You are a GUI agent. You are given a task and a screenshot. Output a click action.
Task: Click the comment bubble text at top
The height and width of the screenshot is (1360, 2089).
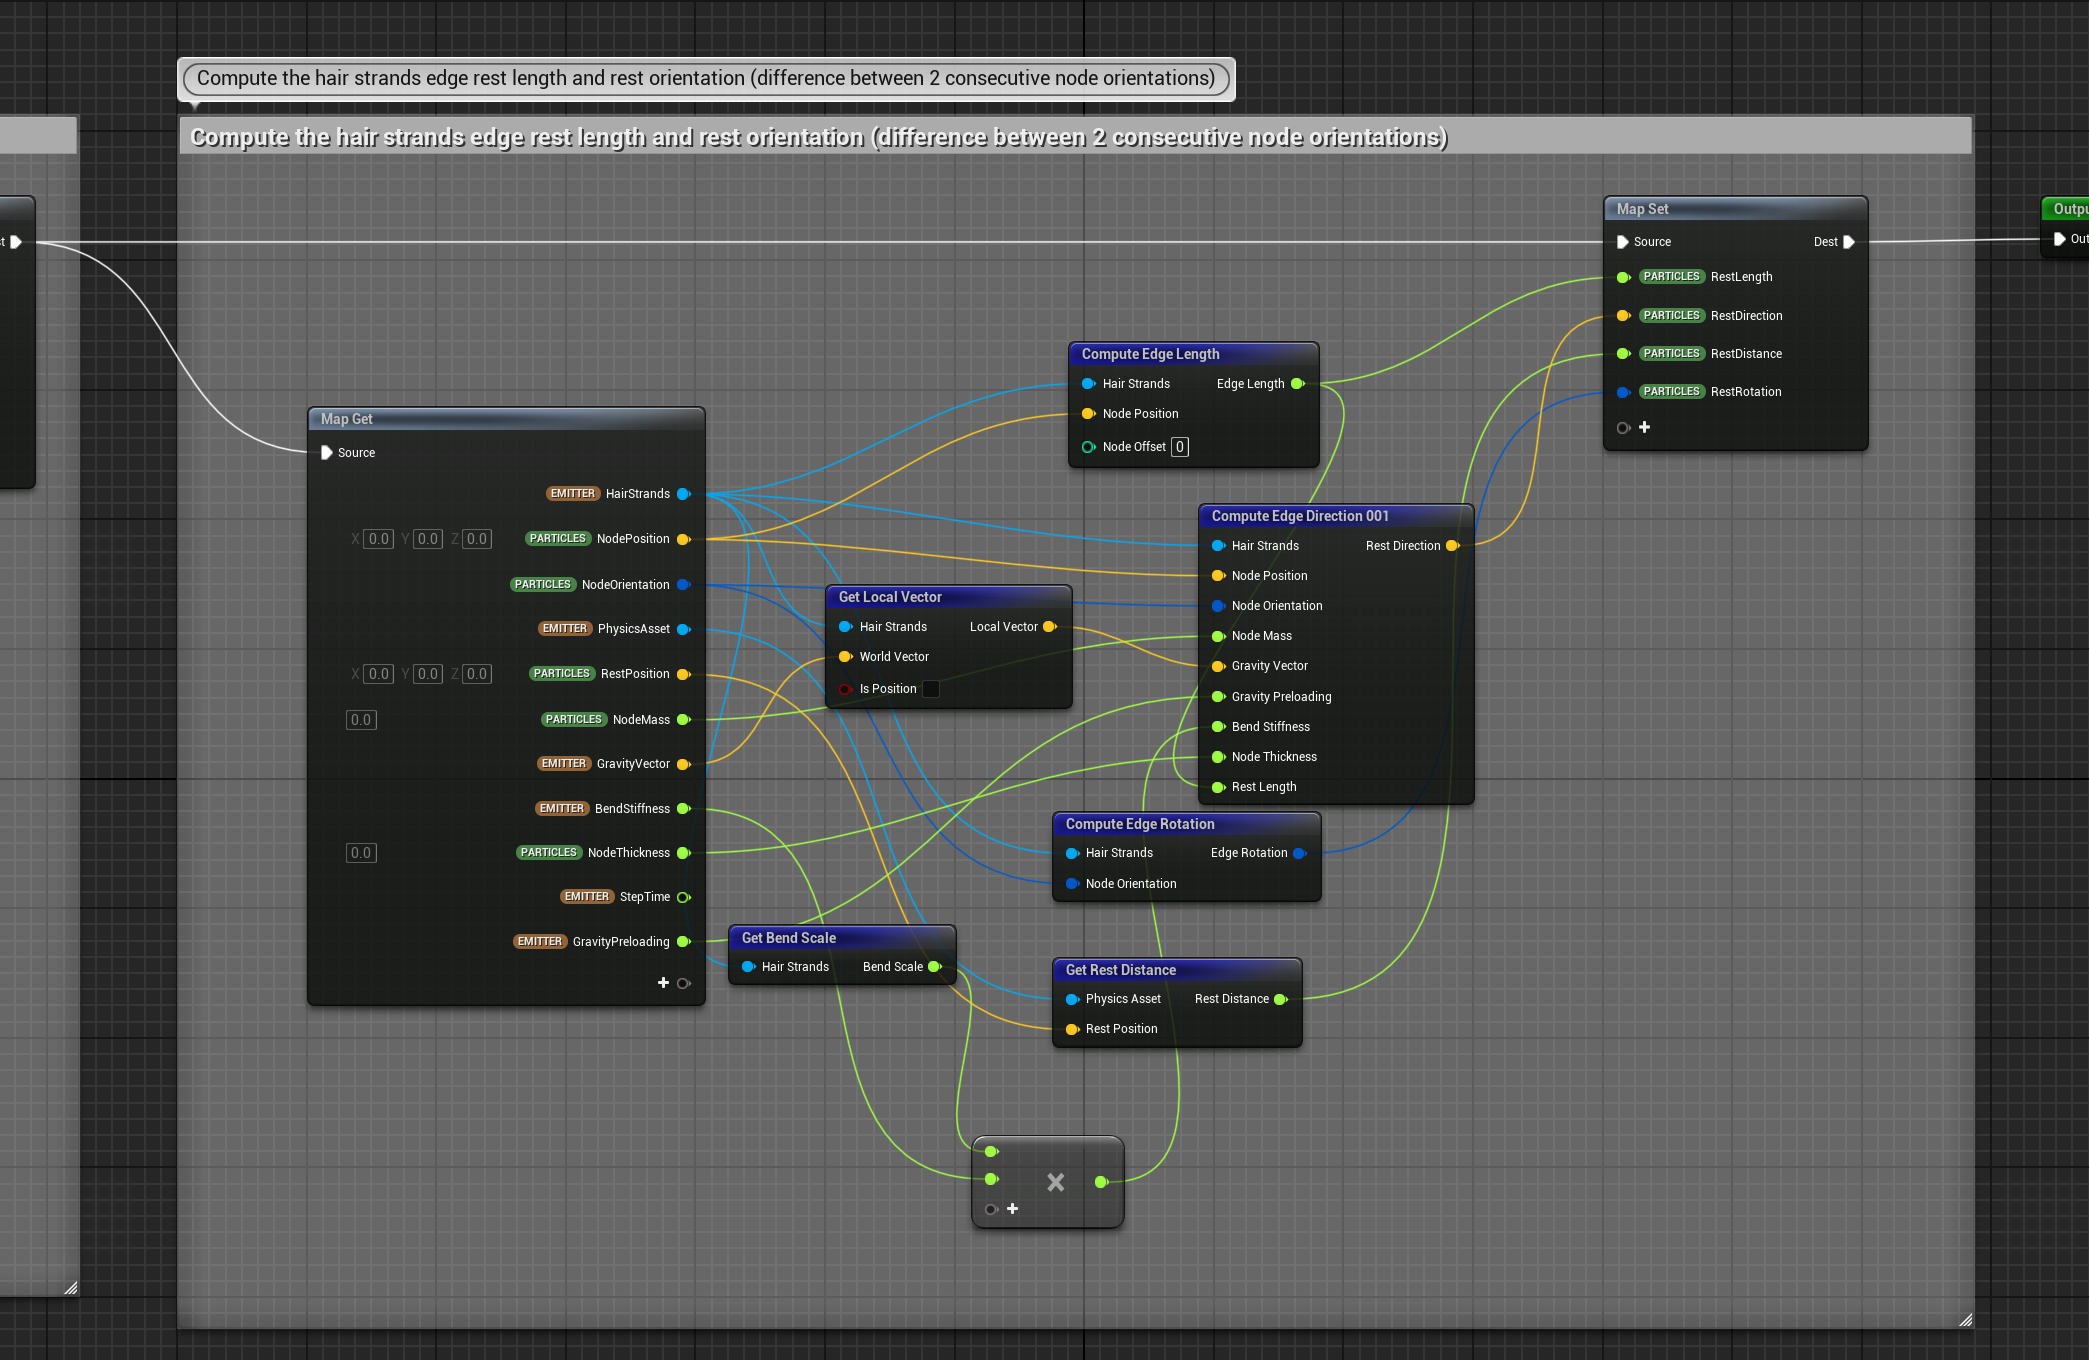pos(705,78)
